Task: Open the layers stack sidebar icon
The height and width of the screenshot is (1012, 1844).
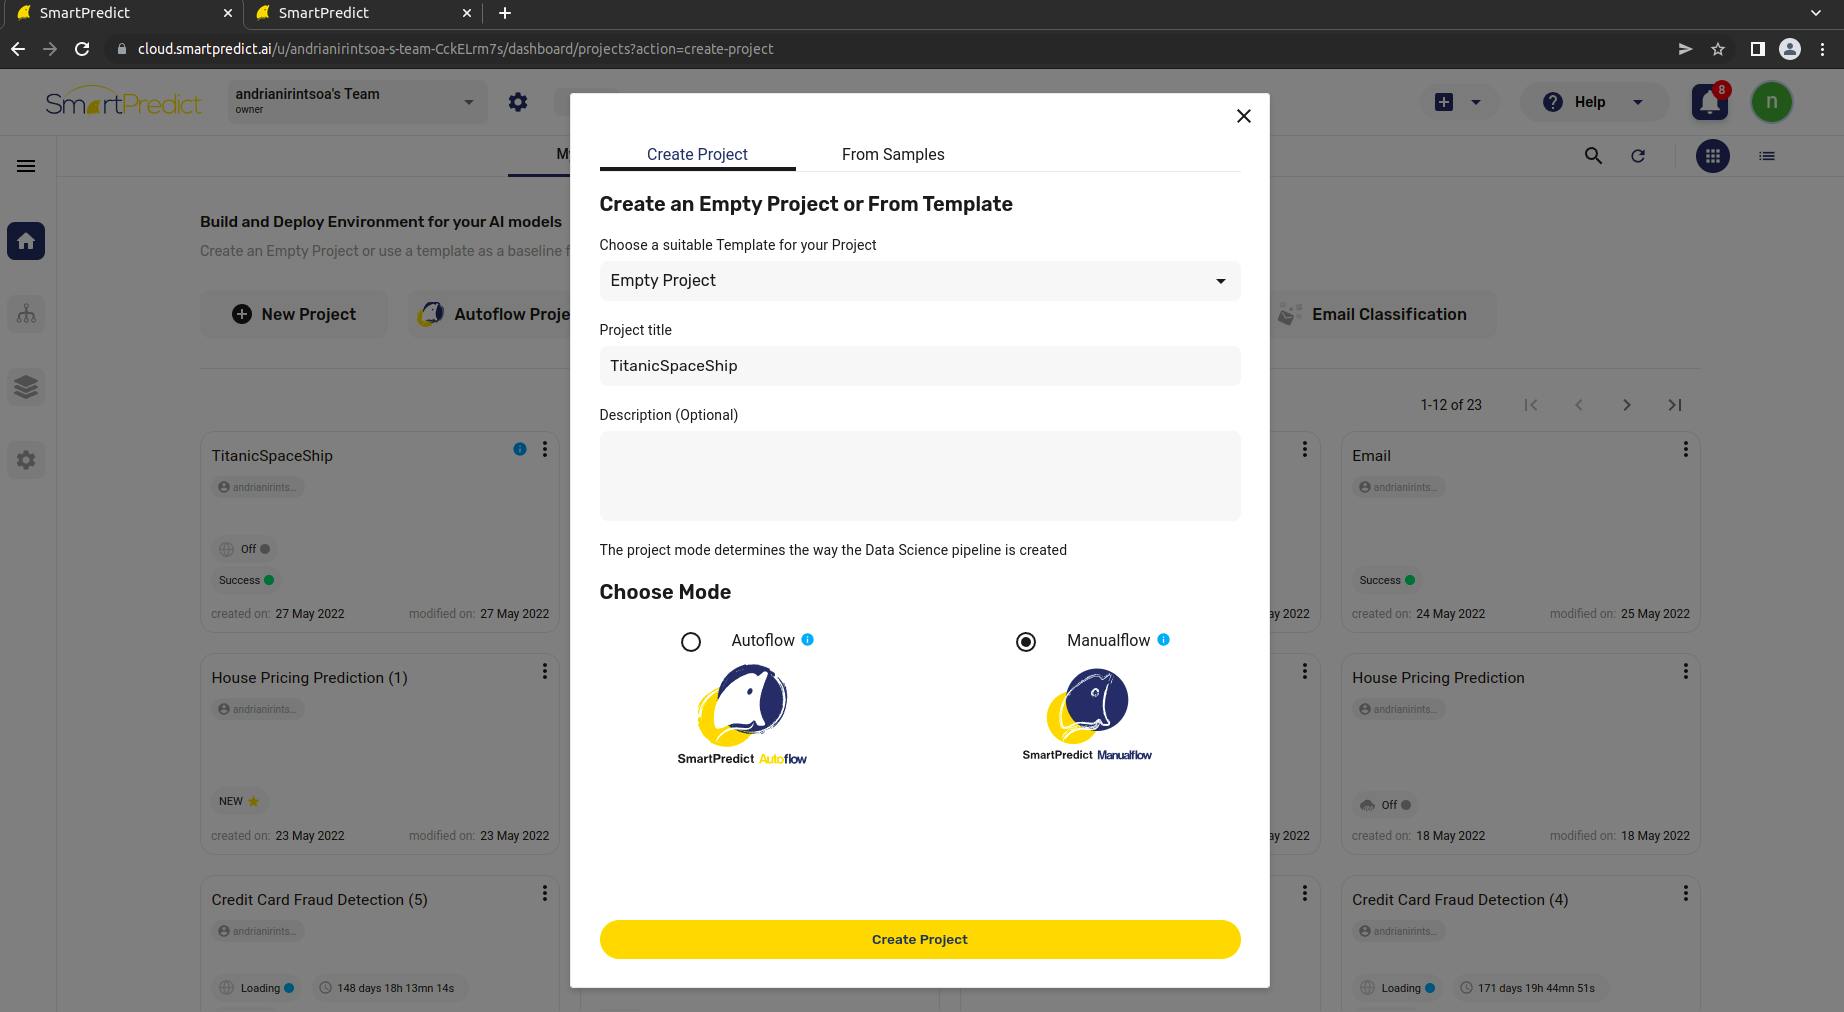Action: [26, 387]
